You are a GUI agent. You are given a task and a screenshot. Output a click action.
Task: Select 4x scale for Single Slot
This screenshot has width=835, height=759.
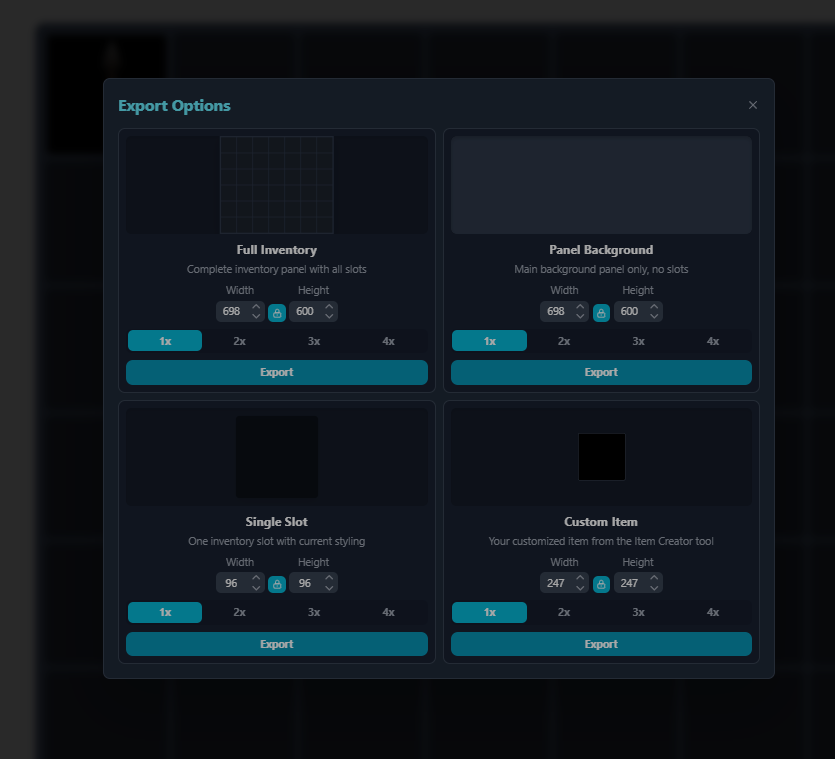coord(389,613)
